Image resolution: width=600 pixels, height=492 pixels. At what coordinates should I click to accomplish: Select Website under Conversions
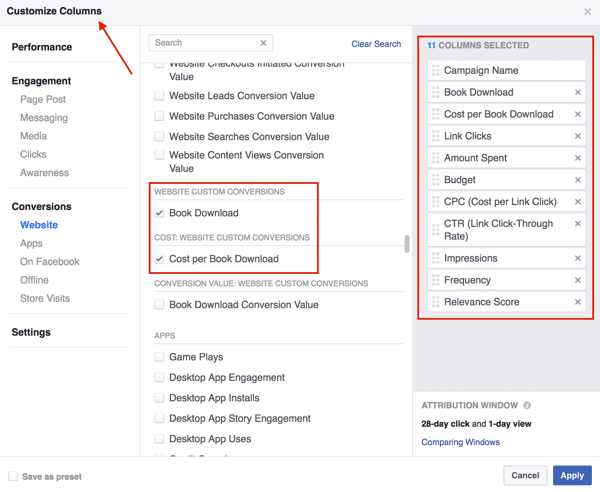coord(39,225)
